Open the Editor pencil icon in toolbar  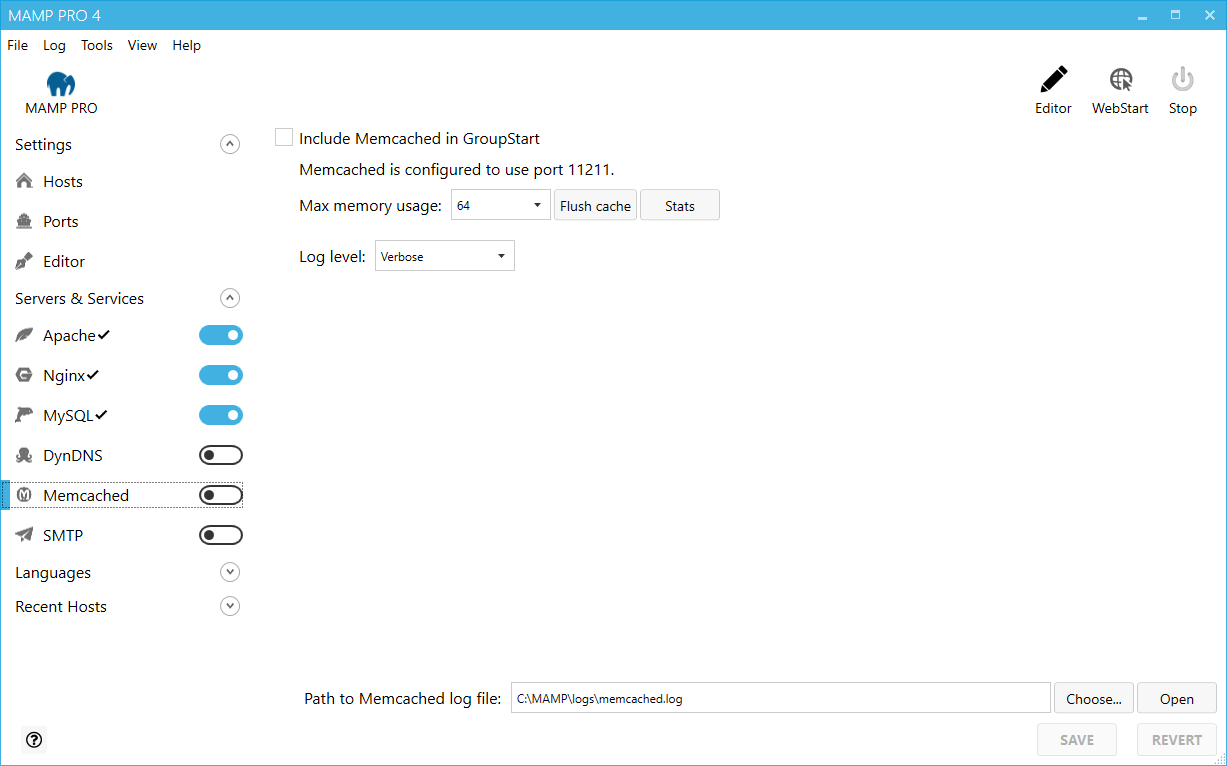click(x=1053, y=80)
